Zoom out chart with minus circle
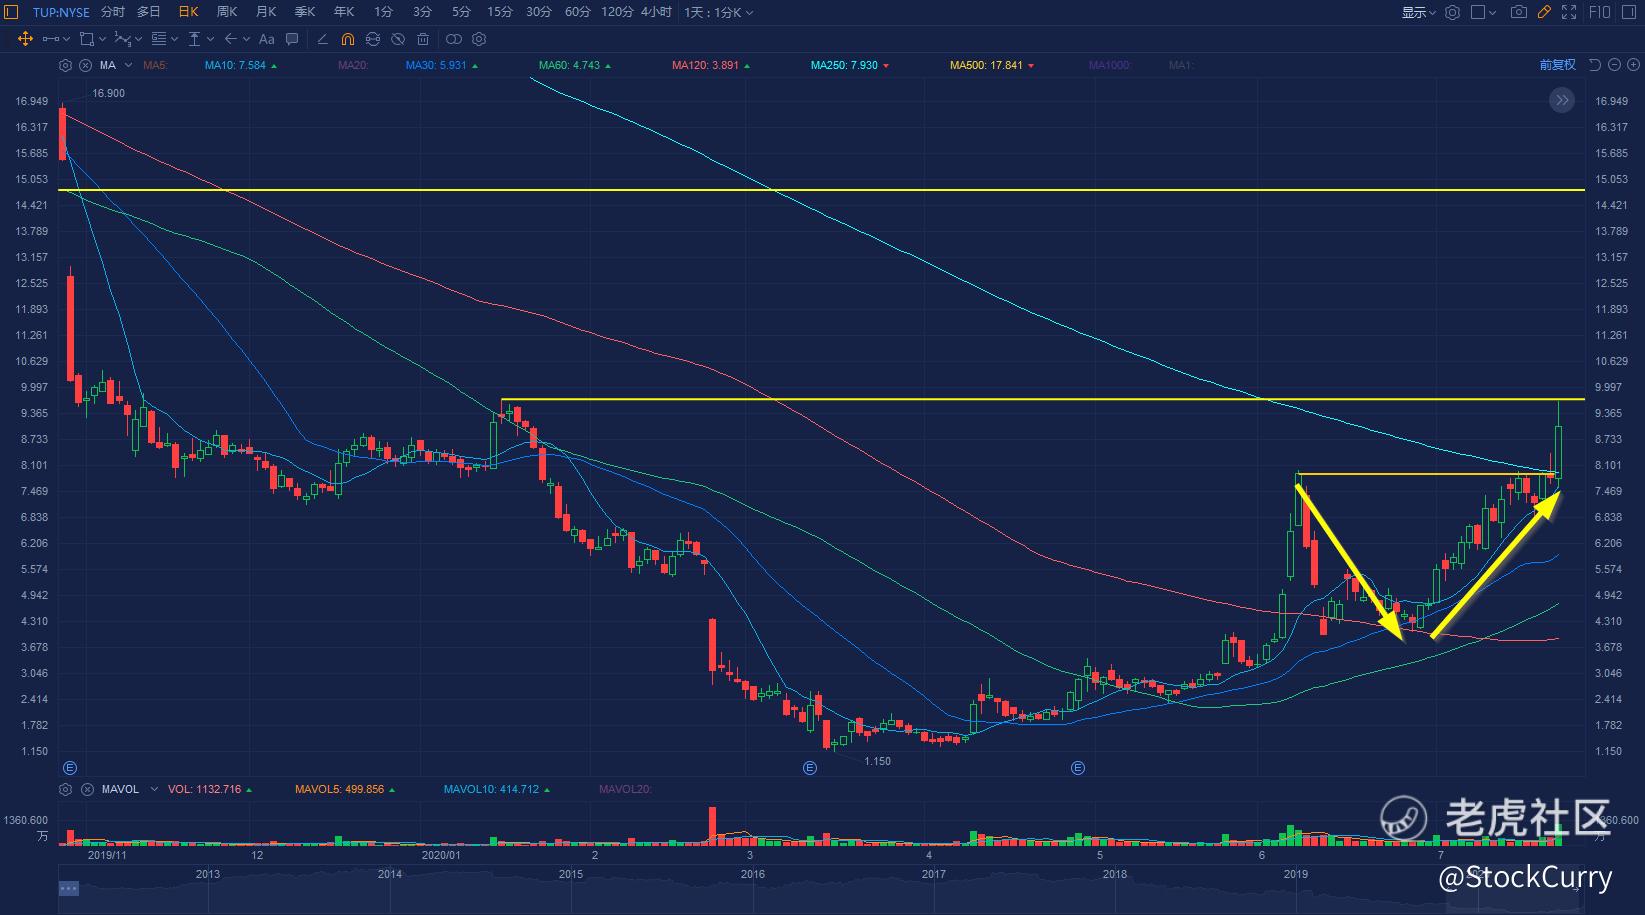The image size is (1645, 915). point(1614,65)
